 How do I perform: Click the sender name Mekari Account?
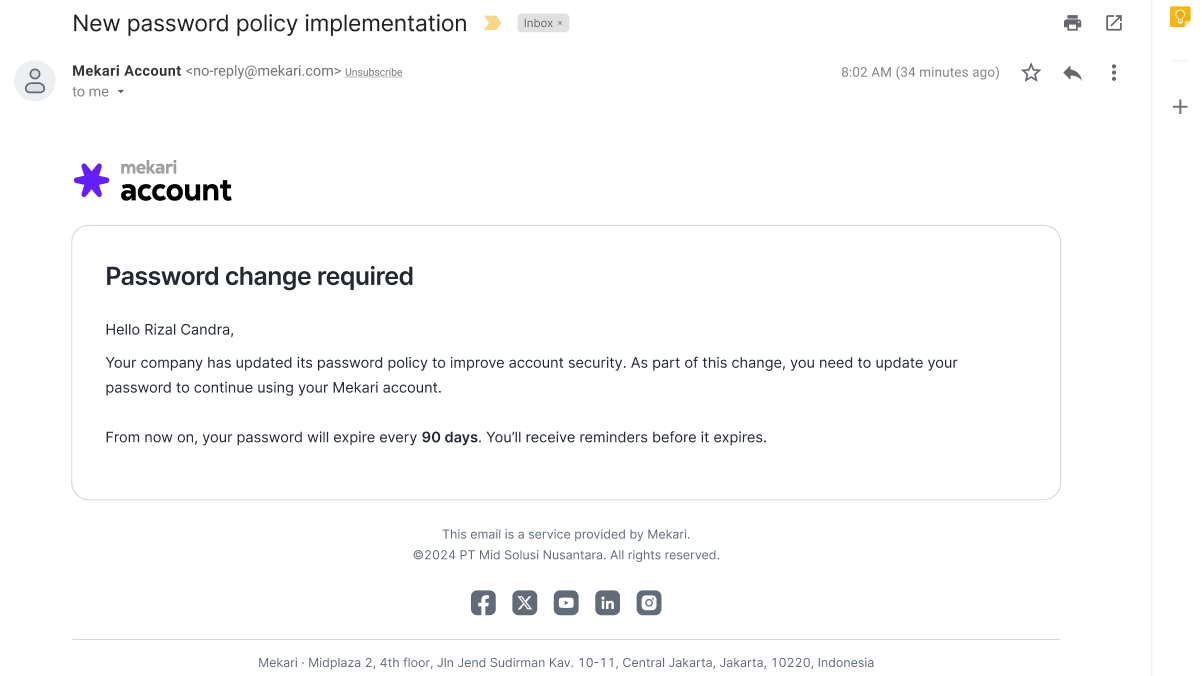pyautogui.click(x=127, y=71)
